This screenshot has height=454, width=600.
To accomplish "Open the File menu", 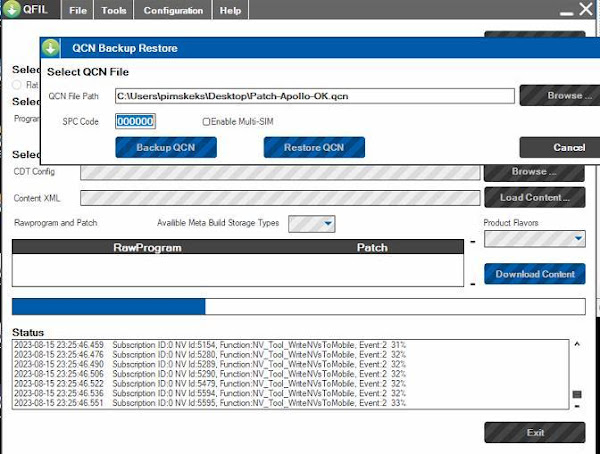I will (77, 11).
